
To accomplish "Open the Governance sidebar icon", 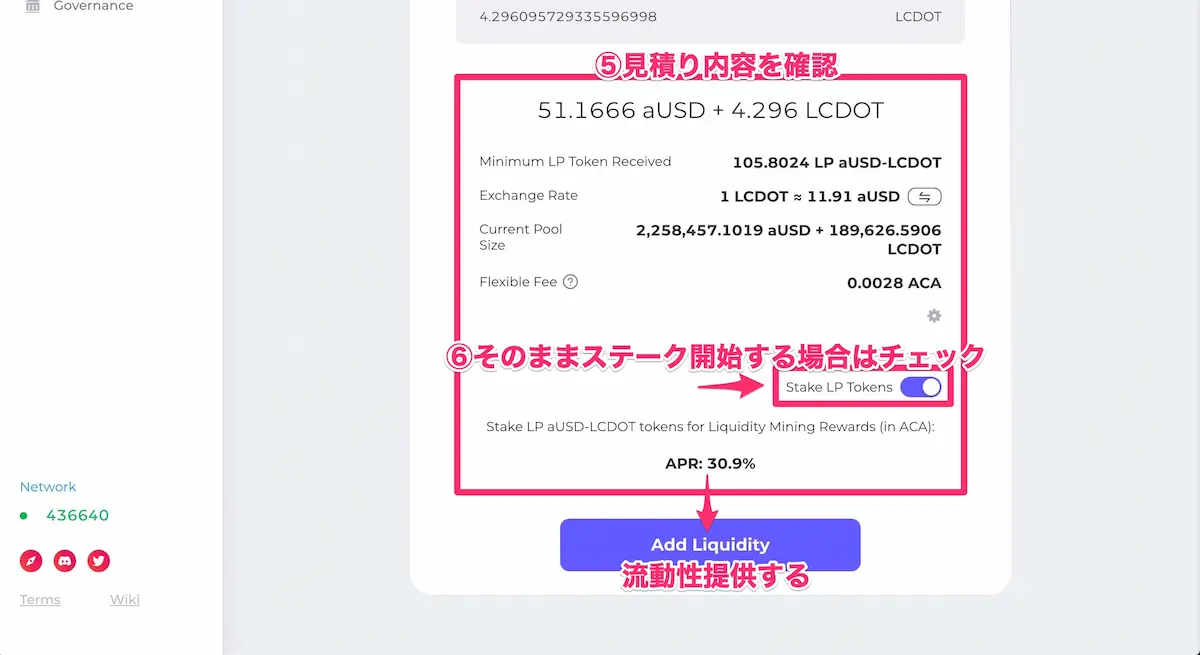I will (33, 6).
